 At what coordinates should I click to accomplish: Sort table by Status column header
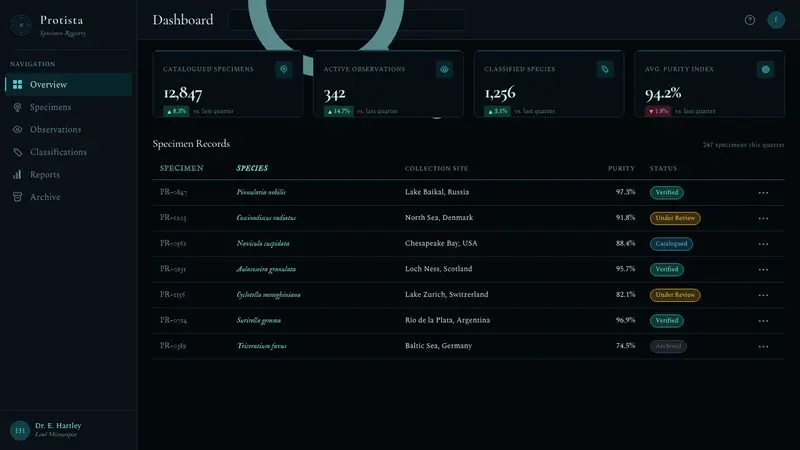click(663, 168)
